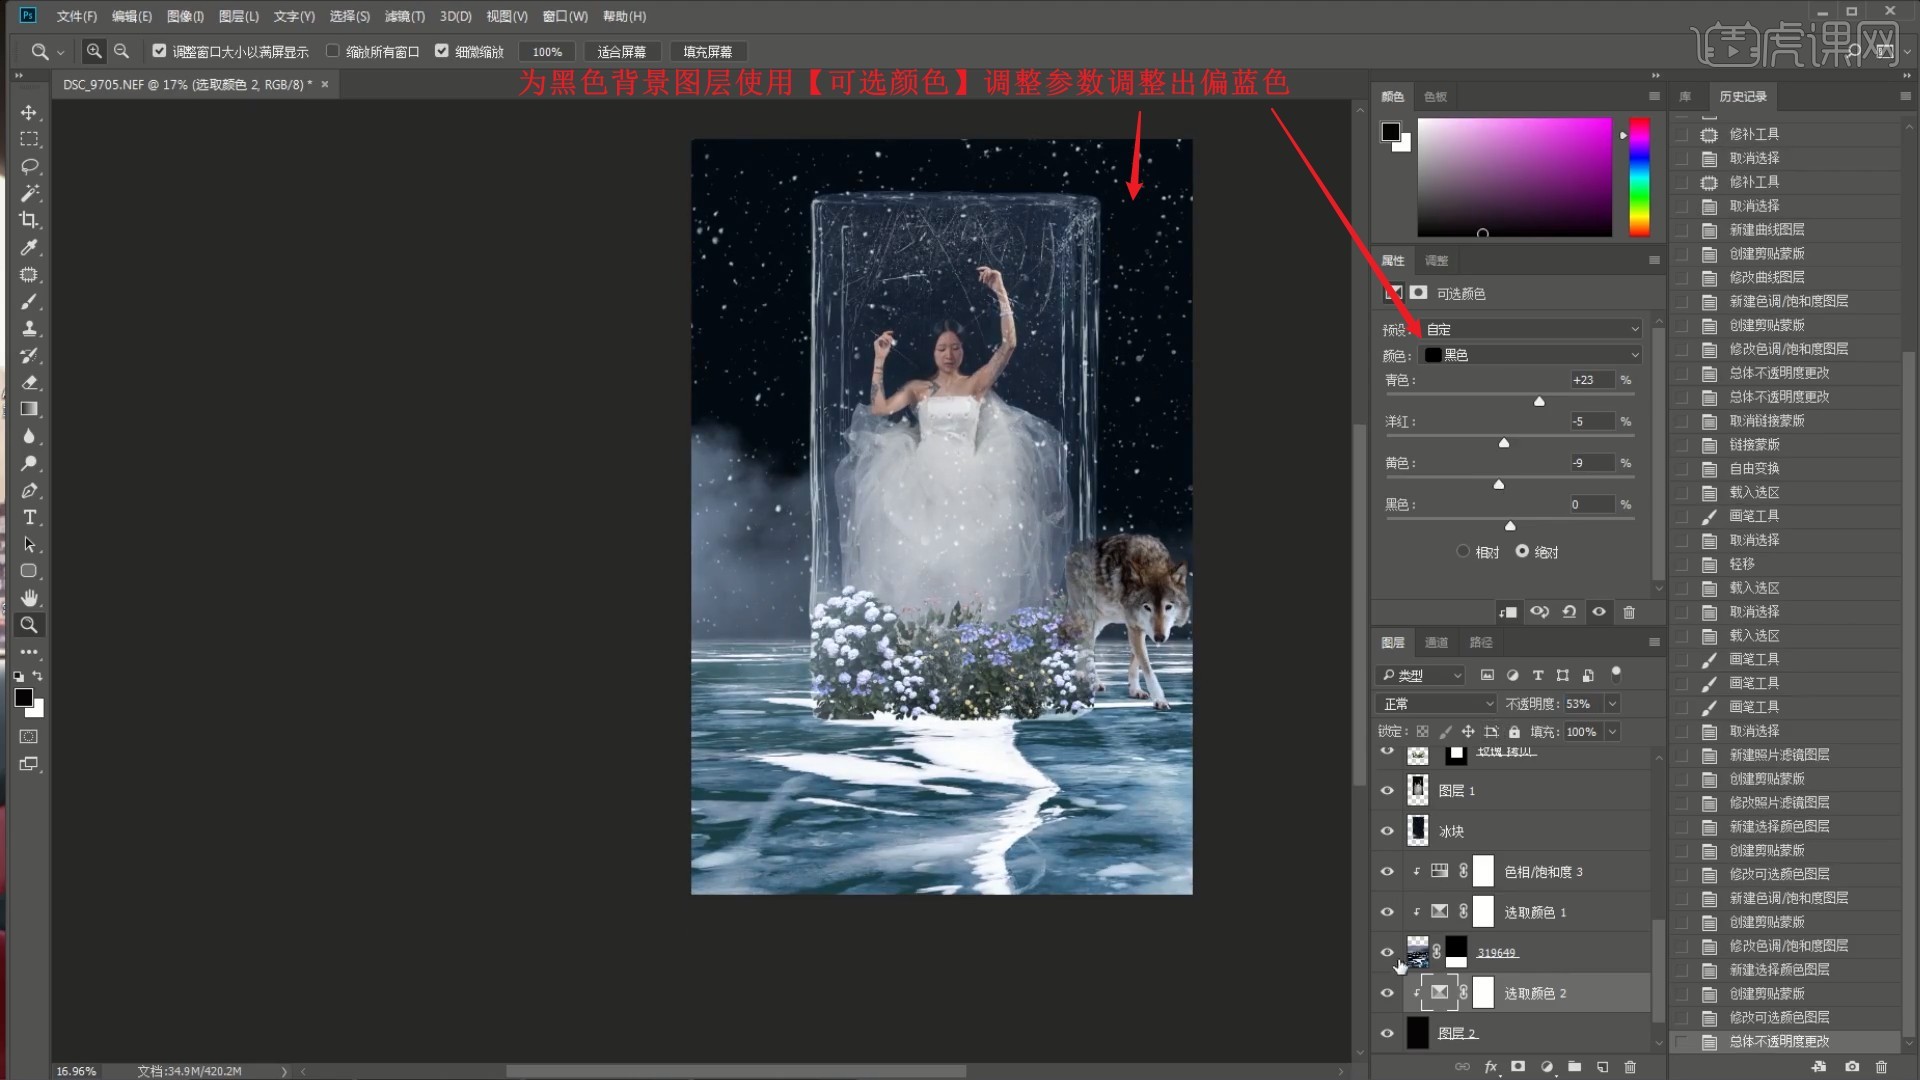Click the 填充屏幕 button

tap(707, 52)
